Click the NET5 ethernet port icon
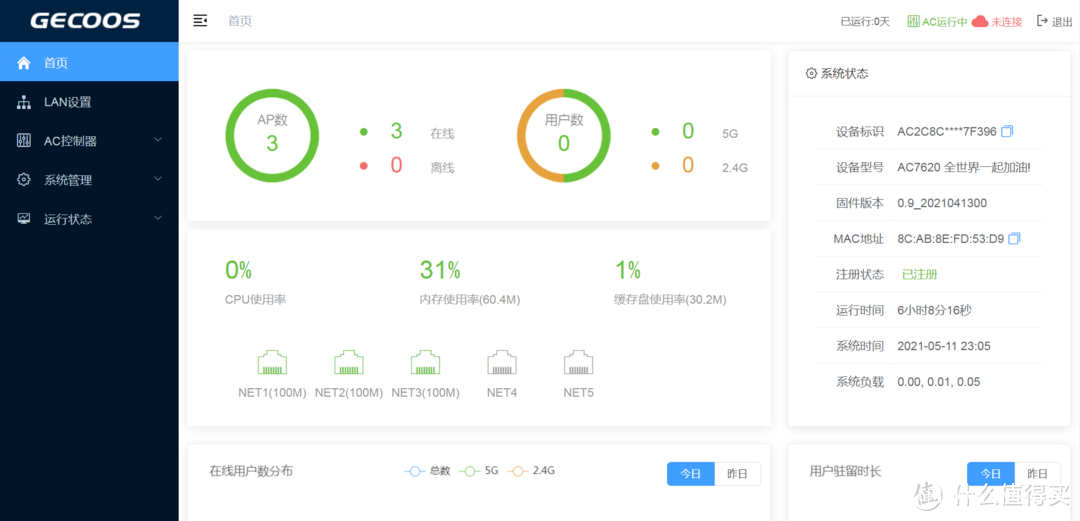 click(x=578, y=362)
